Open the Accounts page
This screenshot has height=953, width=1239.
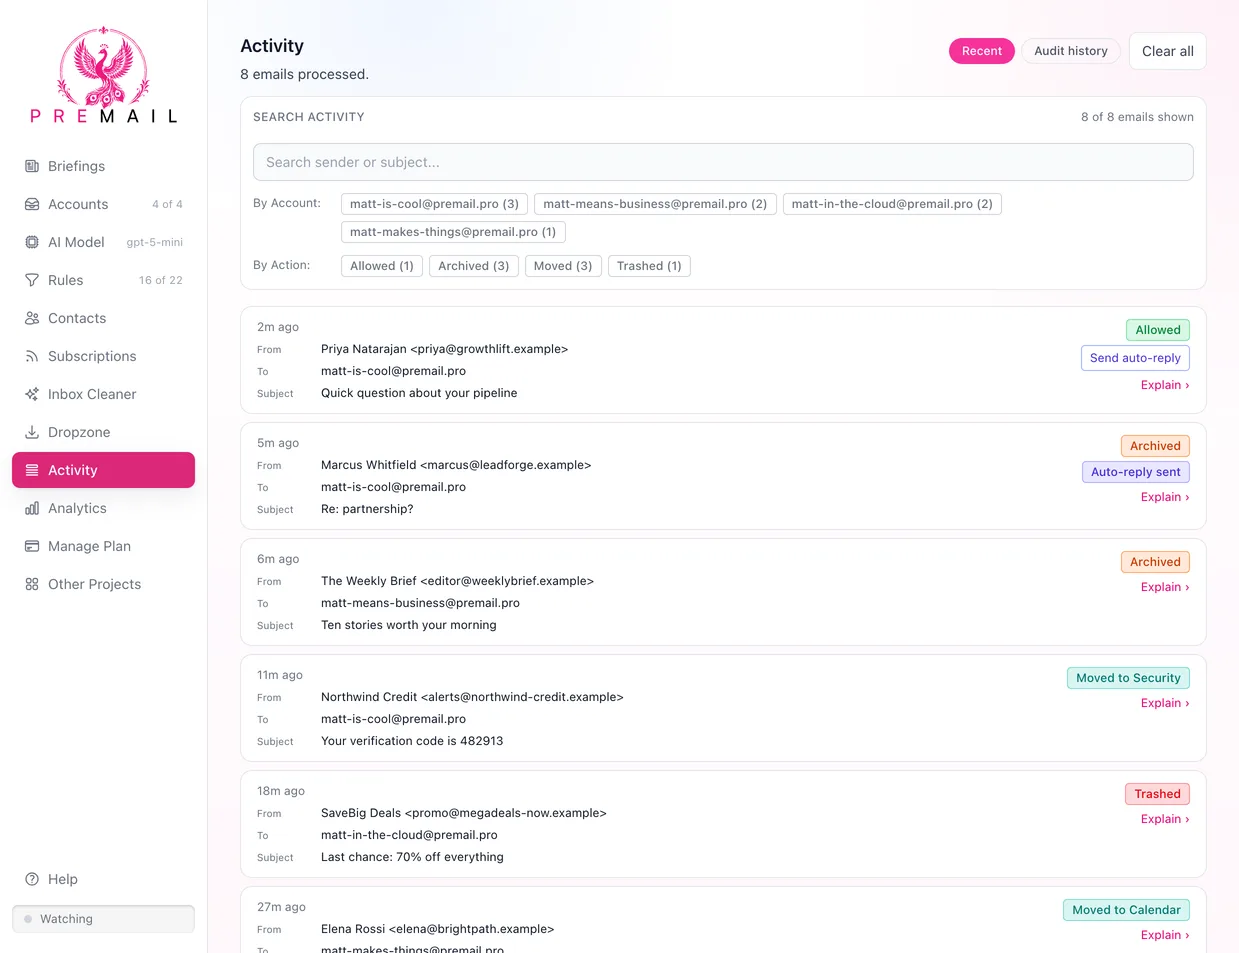103,204
